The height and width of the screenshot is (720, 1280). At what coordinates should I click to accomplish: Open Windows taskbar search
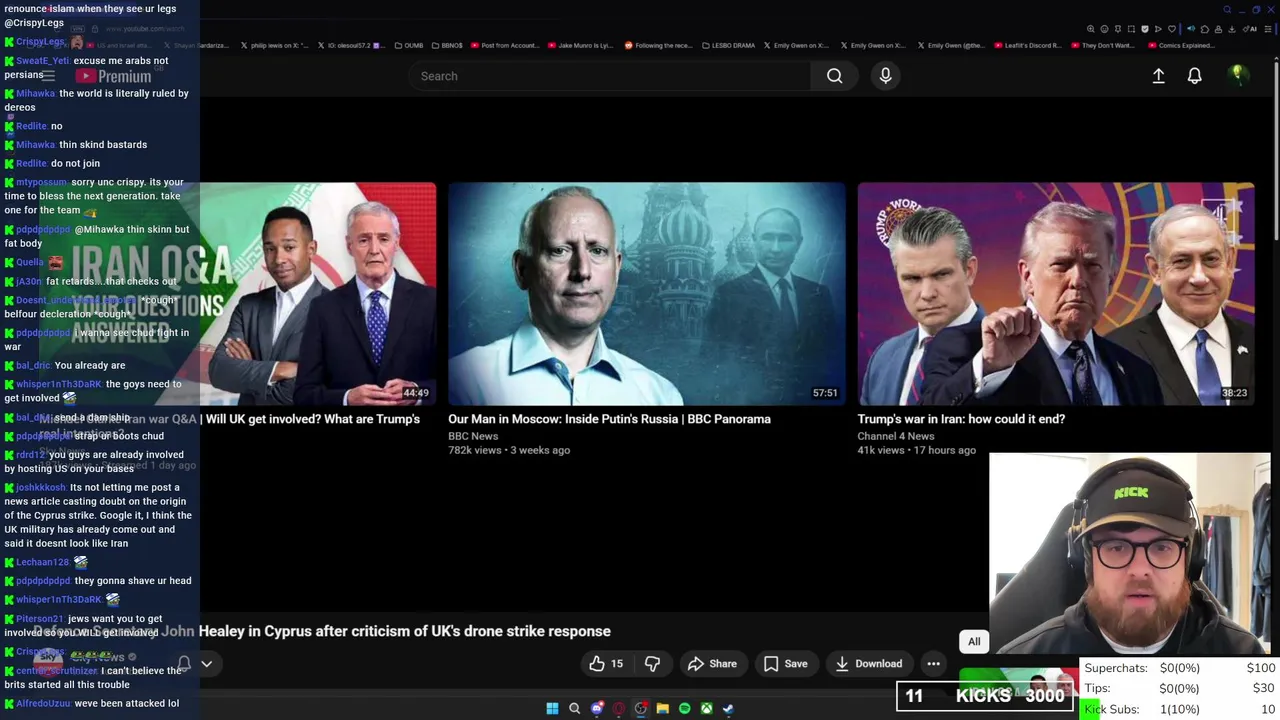574,709
